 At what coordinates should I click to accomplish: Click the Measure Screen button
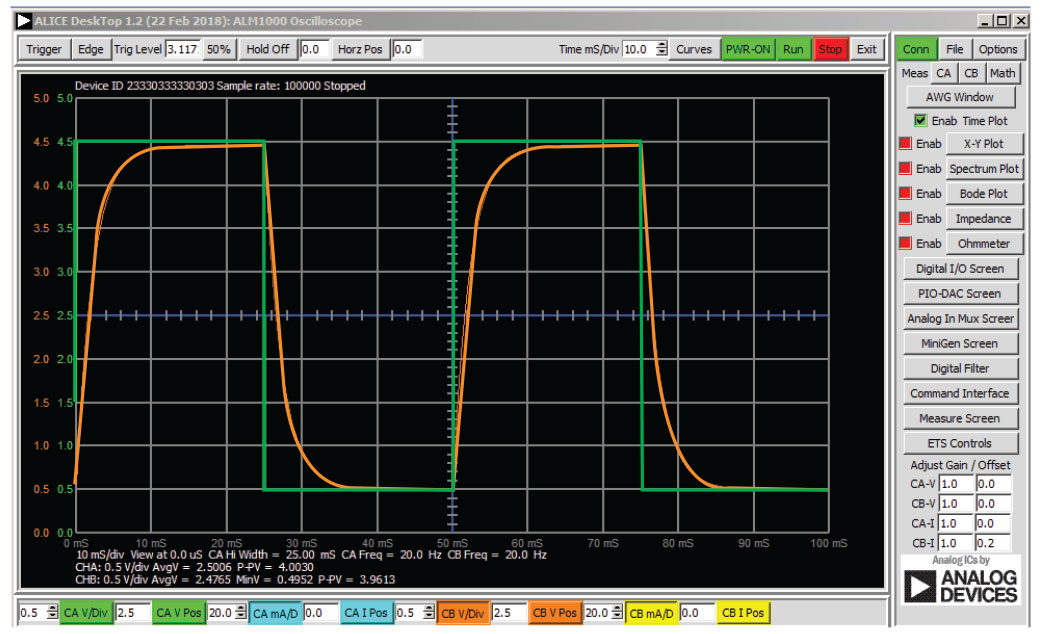960,418
